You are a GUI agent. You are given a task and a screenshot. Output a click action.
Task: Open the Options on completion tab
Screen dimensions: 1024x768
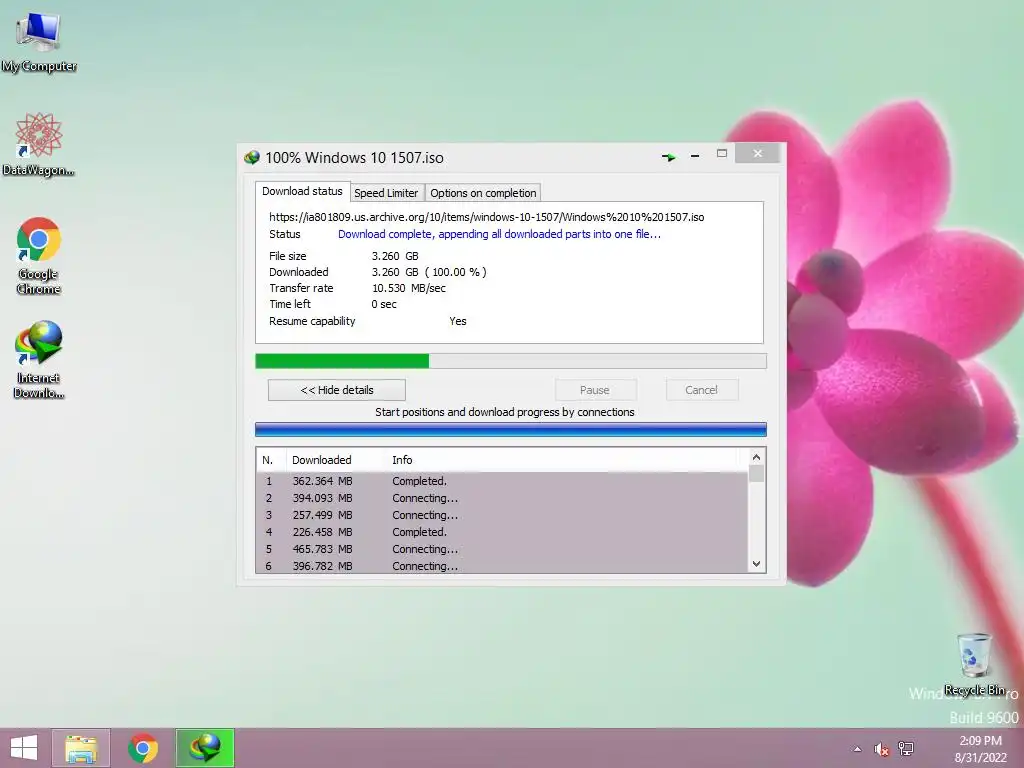(483, 193)
